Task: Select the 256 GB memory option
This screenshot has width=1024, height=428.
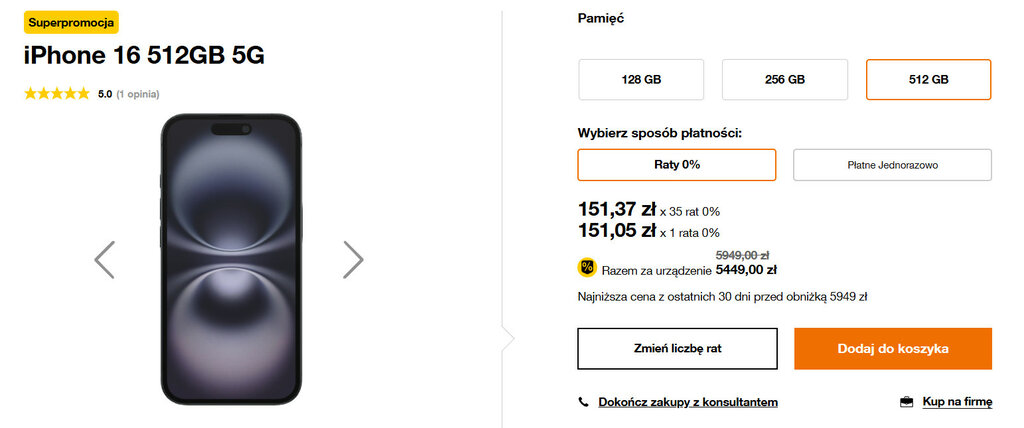Action: [x=785, y=80]
